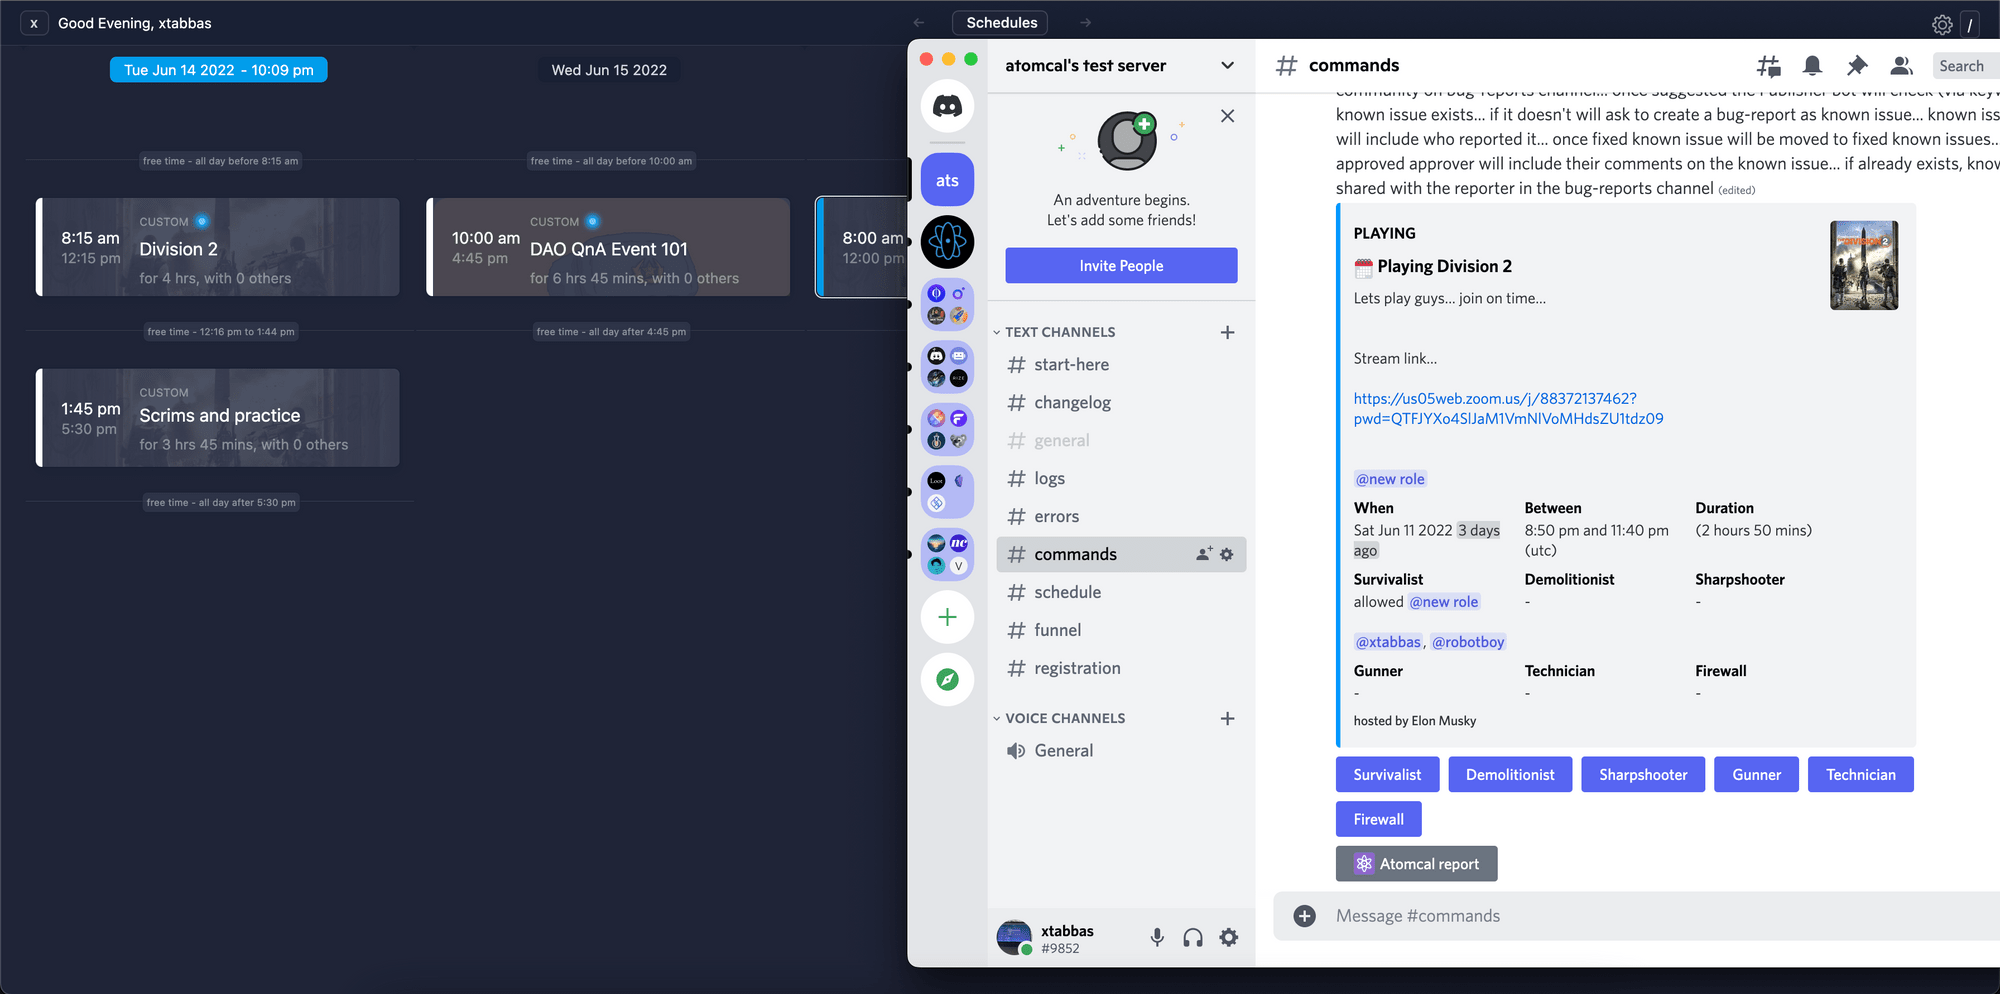Open registration channel
Image resolution: width=2000 pixels, height=994 pixels.
tap(1121, 669)
